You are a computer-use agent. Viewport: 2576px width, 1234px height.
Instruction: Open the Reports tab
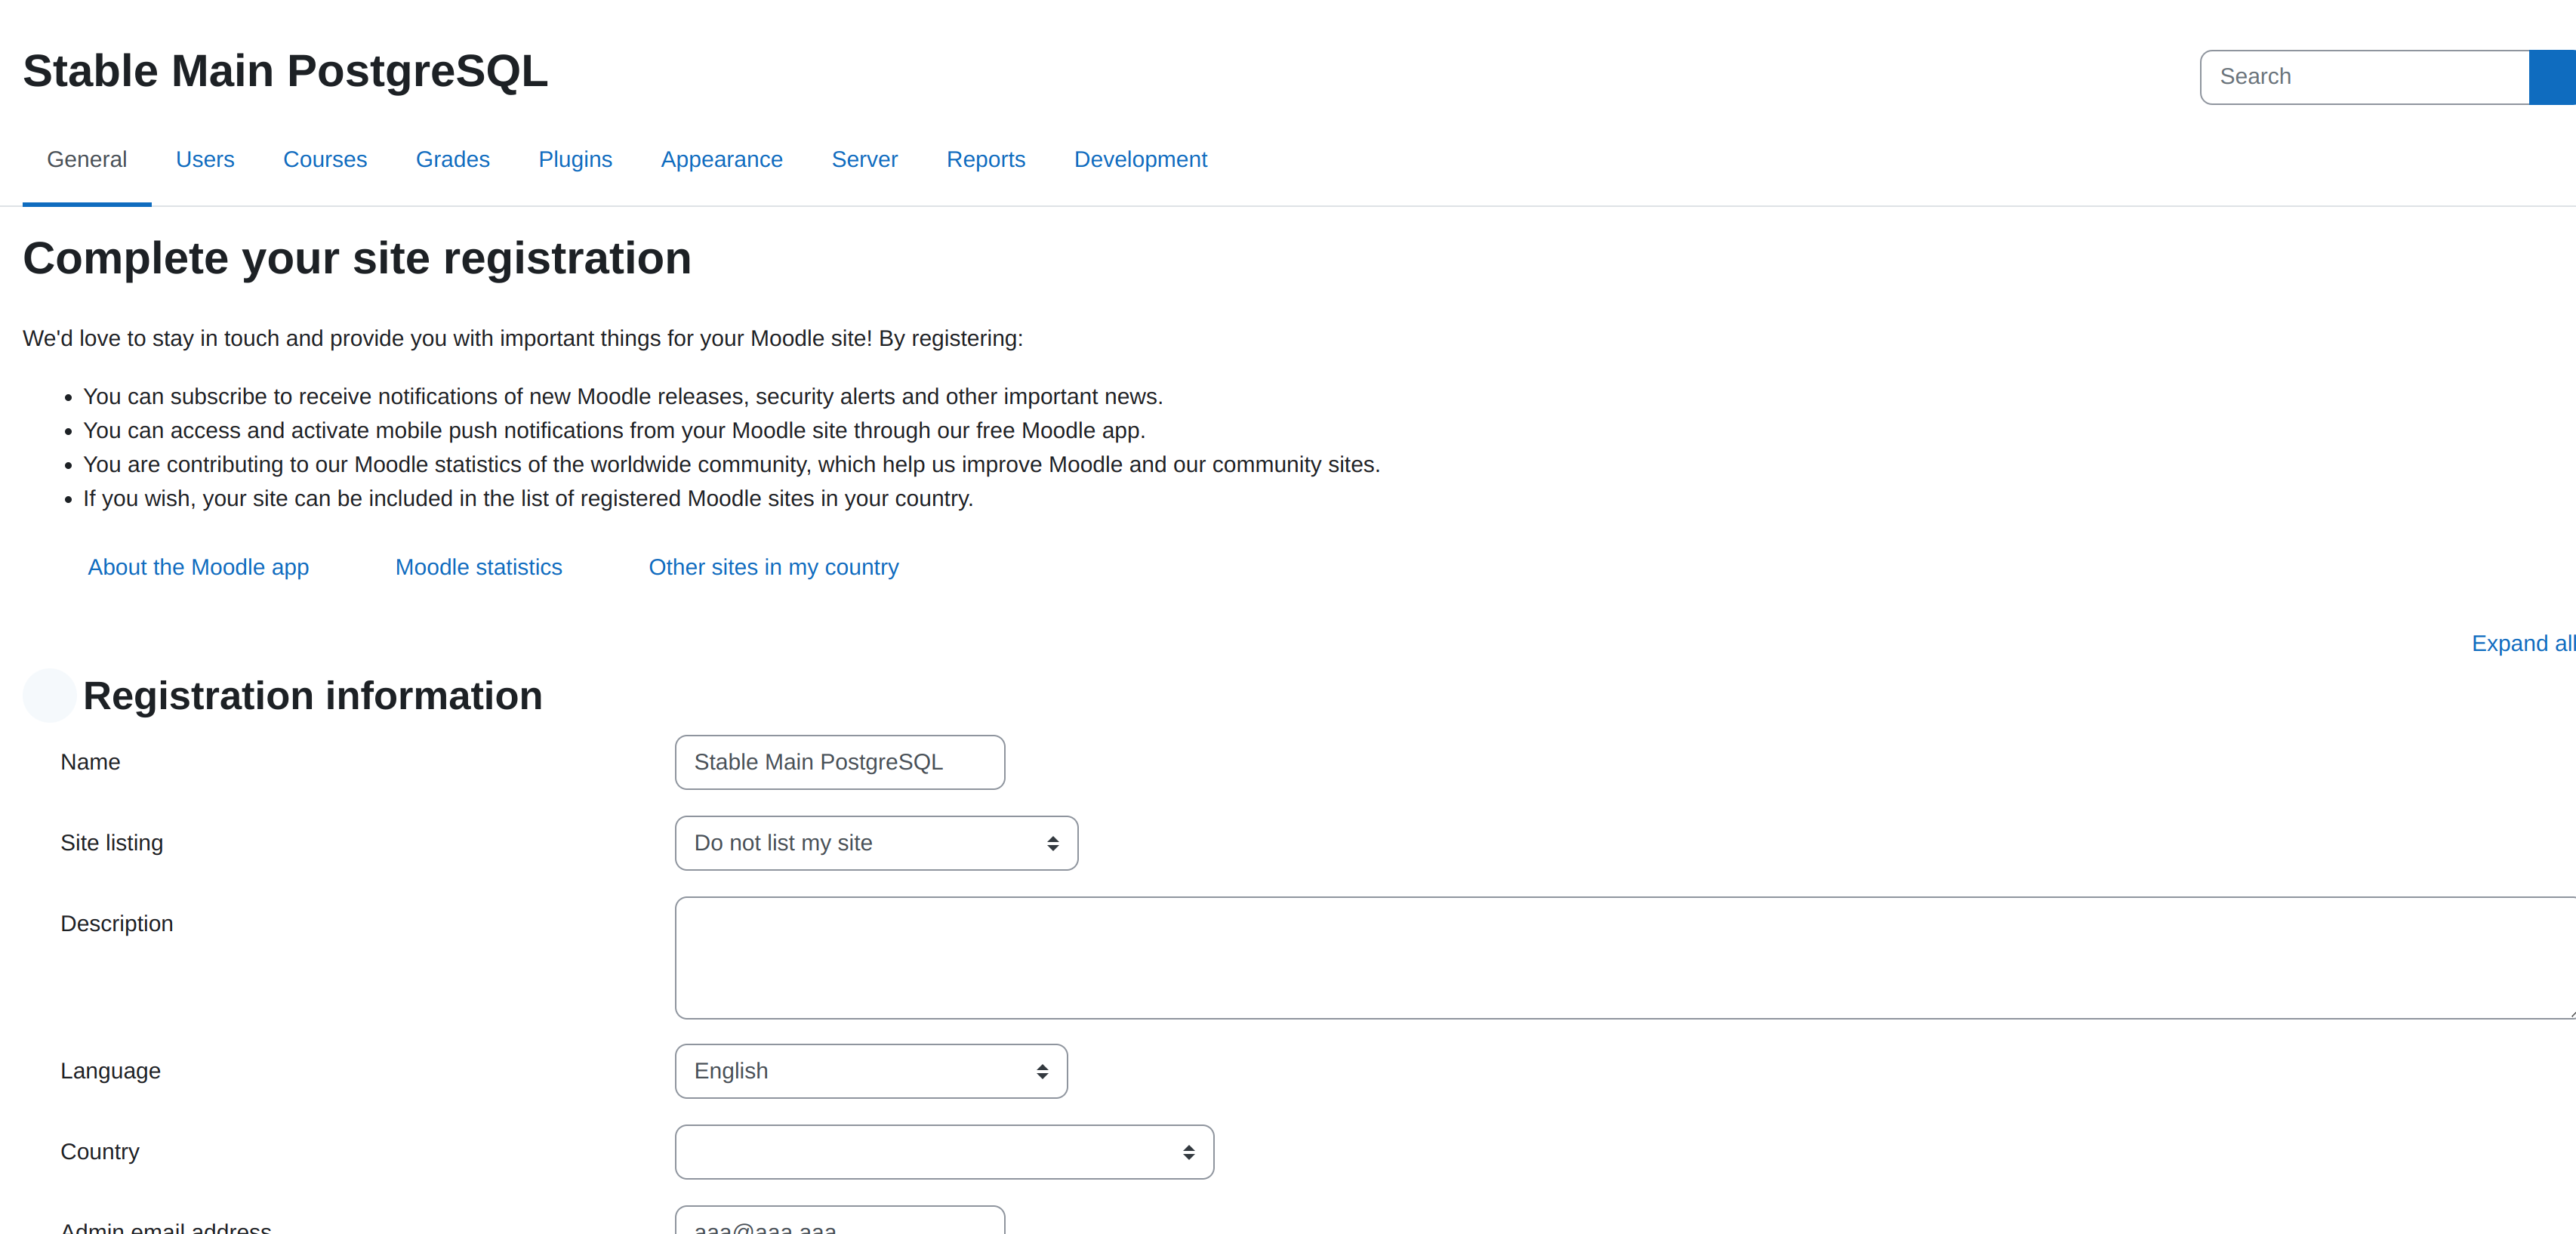pos(985,159)
